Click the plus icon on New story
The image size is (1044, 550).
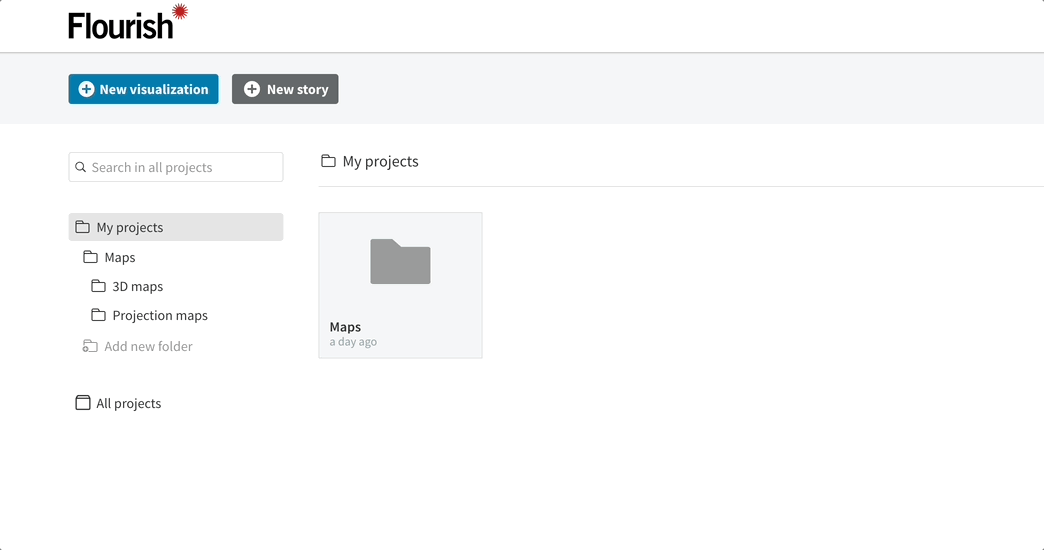pyautogui.click(x=252, y=89)
